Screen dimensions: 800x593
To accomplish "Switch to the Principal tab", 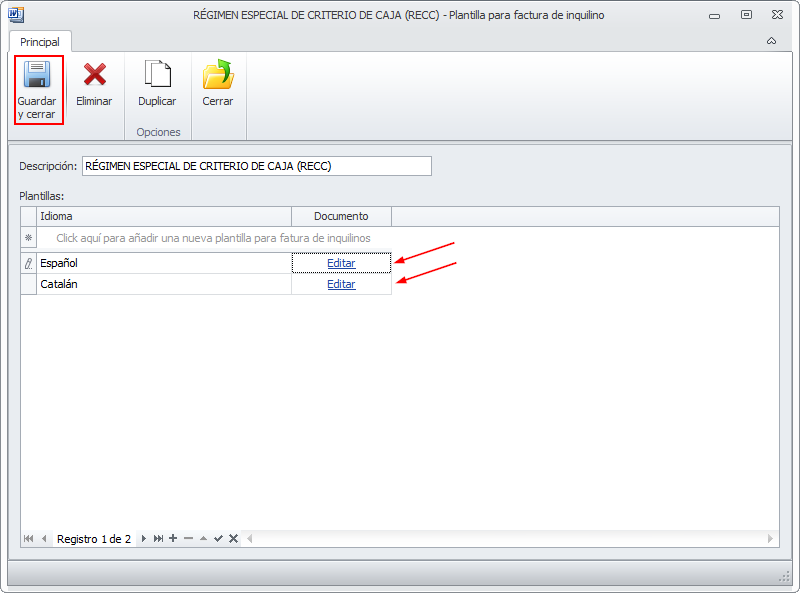I will [x=40, y=42].
